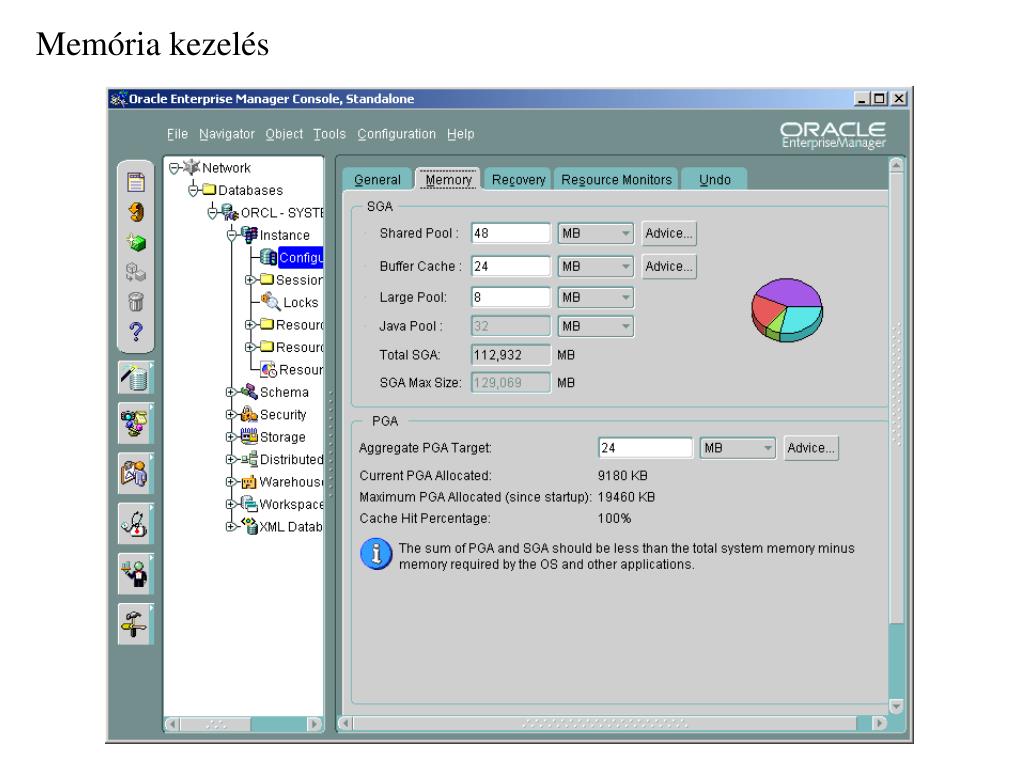
Task: Open the camera and notes tools drawer
Action: [136, 423]
